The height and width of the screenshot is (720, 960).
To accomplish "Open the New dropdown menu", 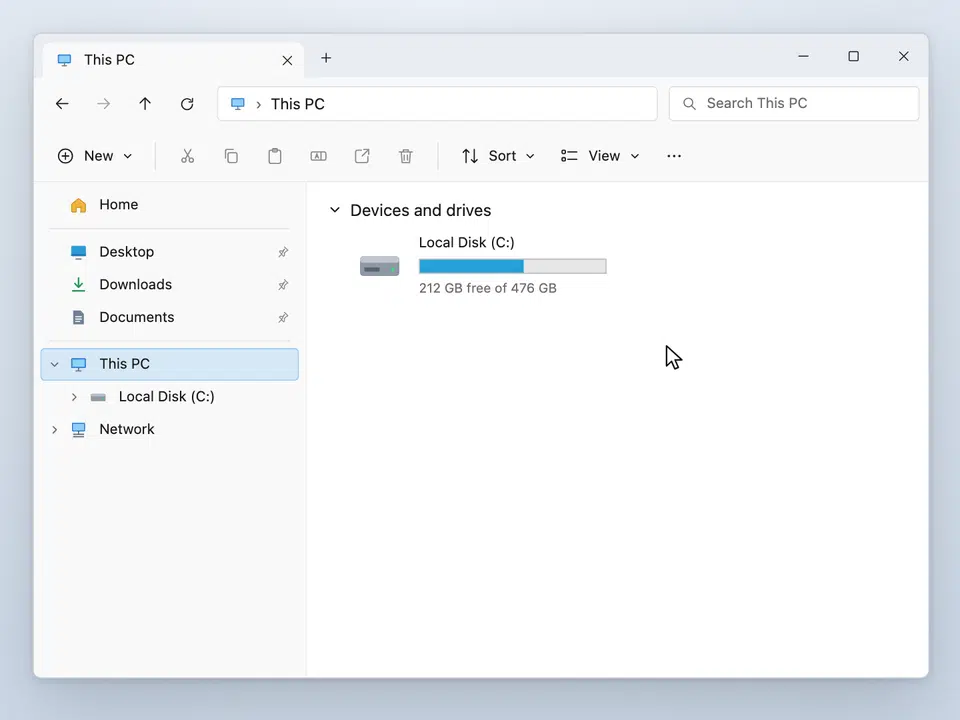I will tap(95, 156).
